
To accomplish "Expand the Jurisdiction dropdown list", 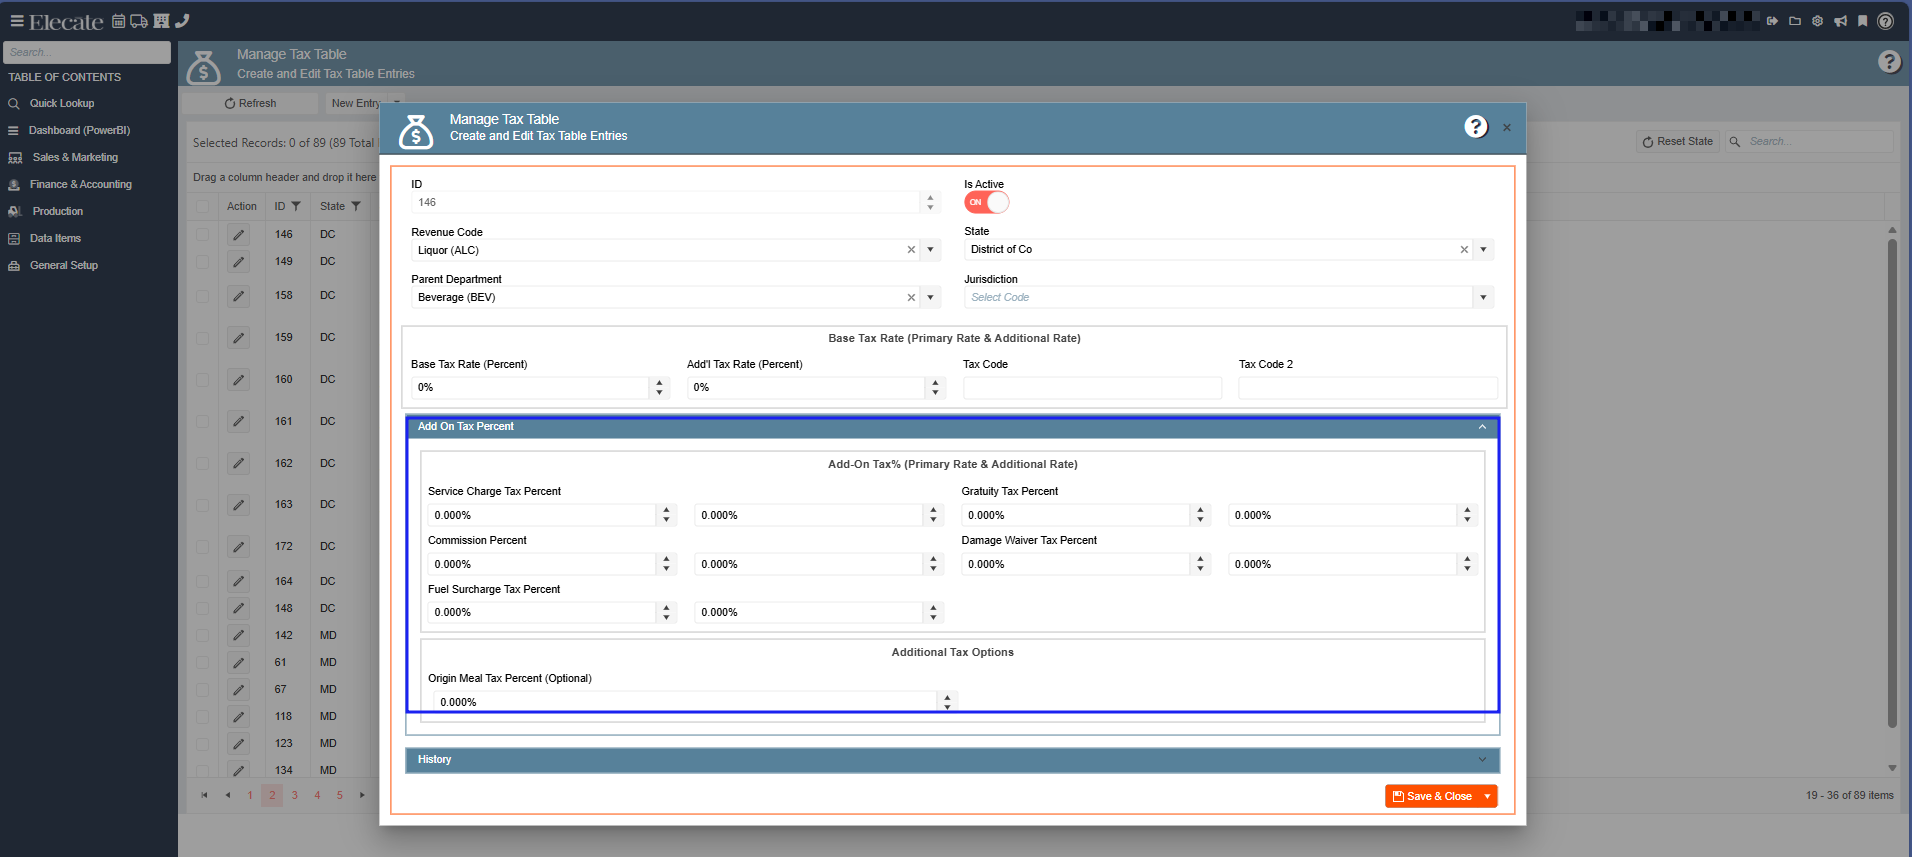I will click(x=1483, y=297).
